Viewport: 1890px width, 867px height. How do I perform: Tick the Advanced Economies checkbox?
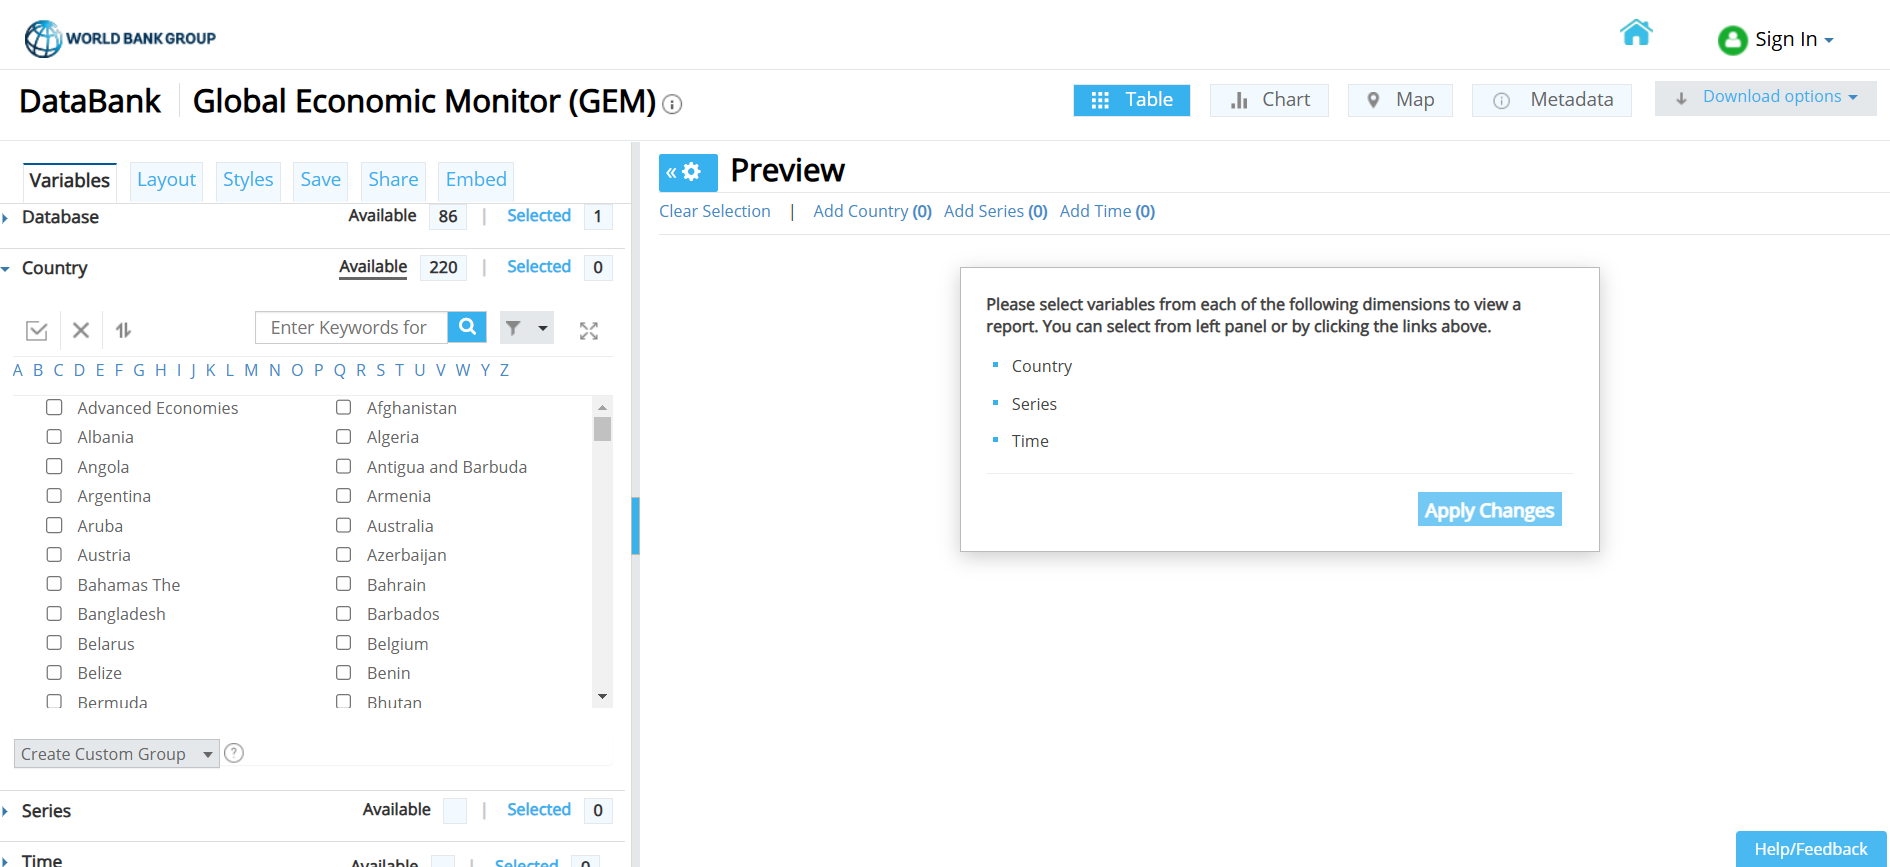tap(54, 407)
